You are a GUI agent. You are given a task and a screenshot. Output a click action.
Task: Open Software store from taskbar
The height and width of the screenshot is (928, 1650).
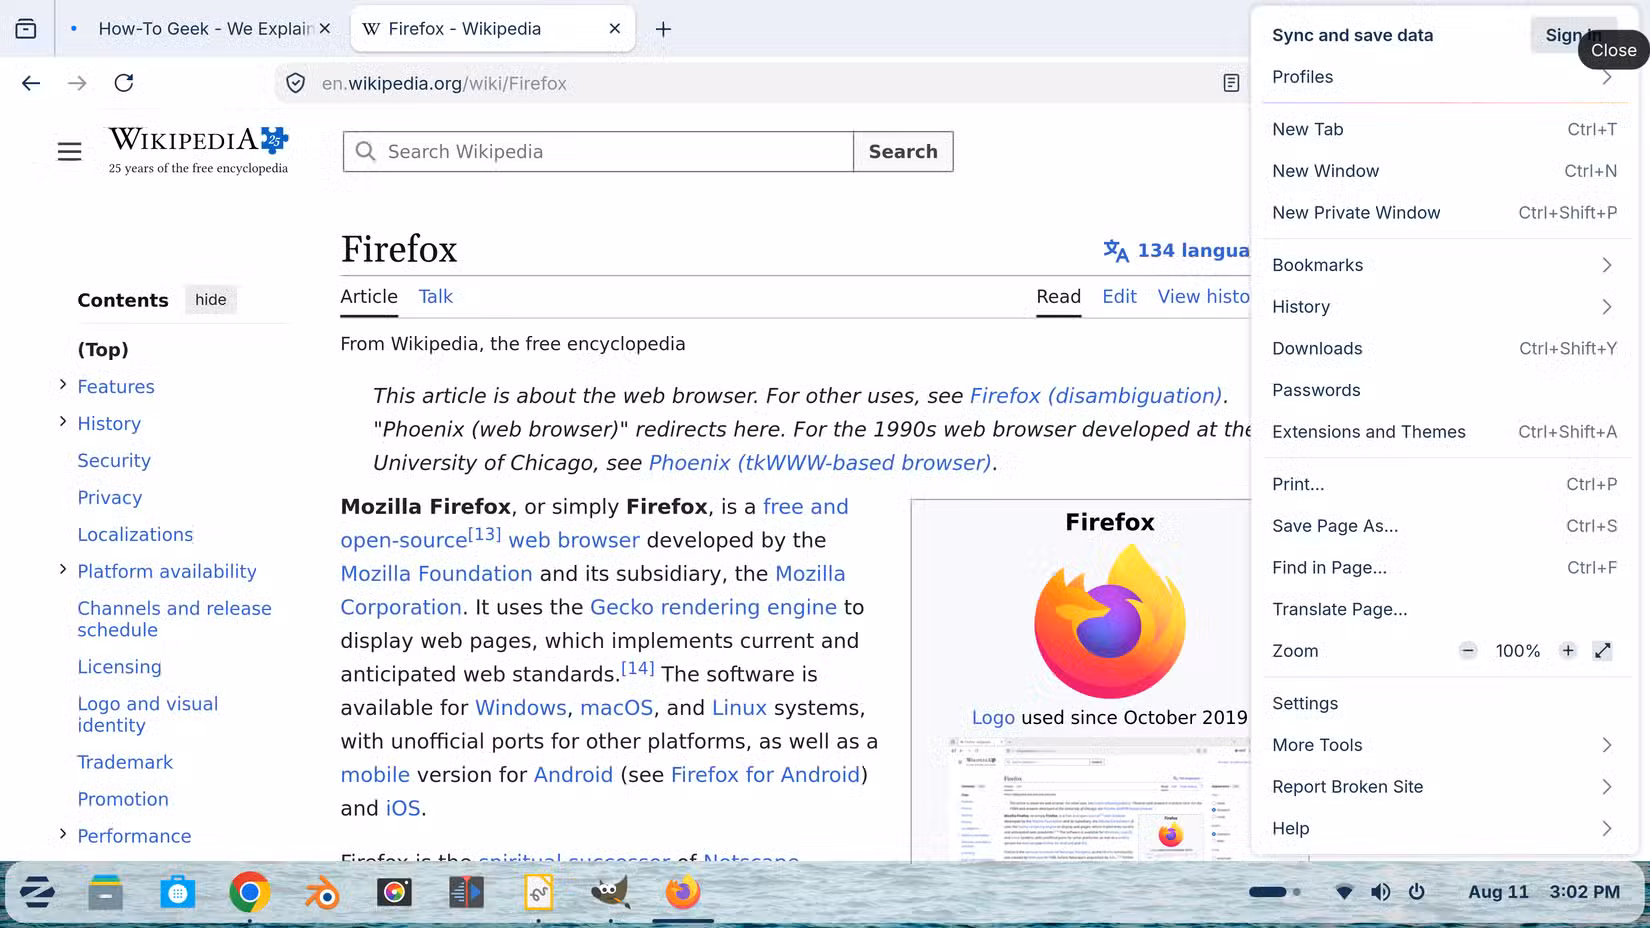[x=178, y=892]
